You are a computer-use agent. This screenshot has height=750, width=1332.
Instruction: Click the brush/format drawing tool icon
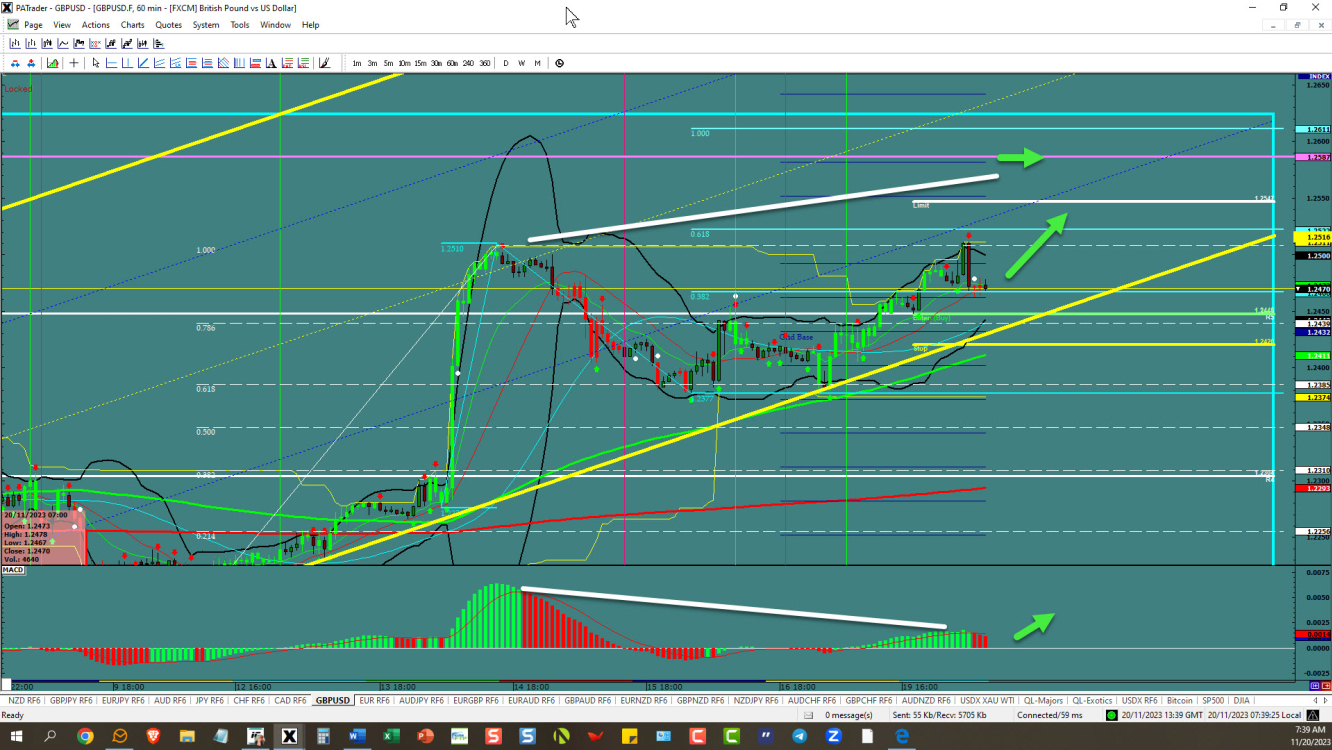[324, 63]
